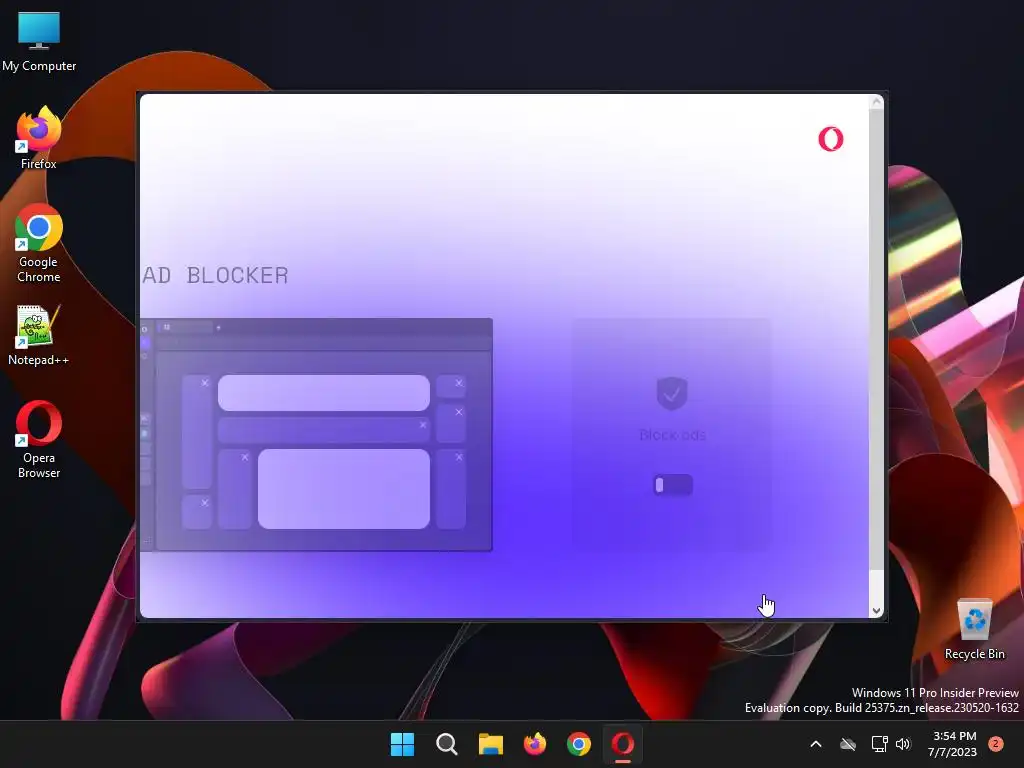Select the Recycle Bin desktop icon
Screen dimensions: 1024x768
(x=974, y=630)
